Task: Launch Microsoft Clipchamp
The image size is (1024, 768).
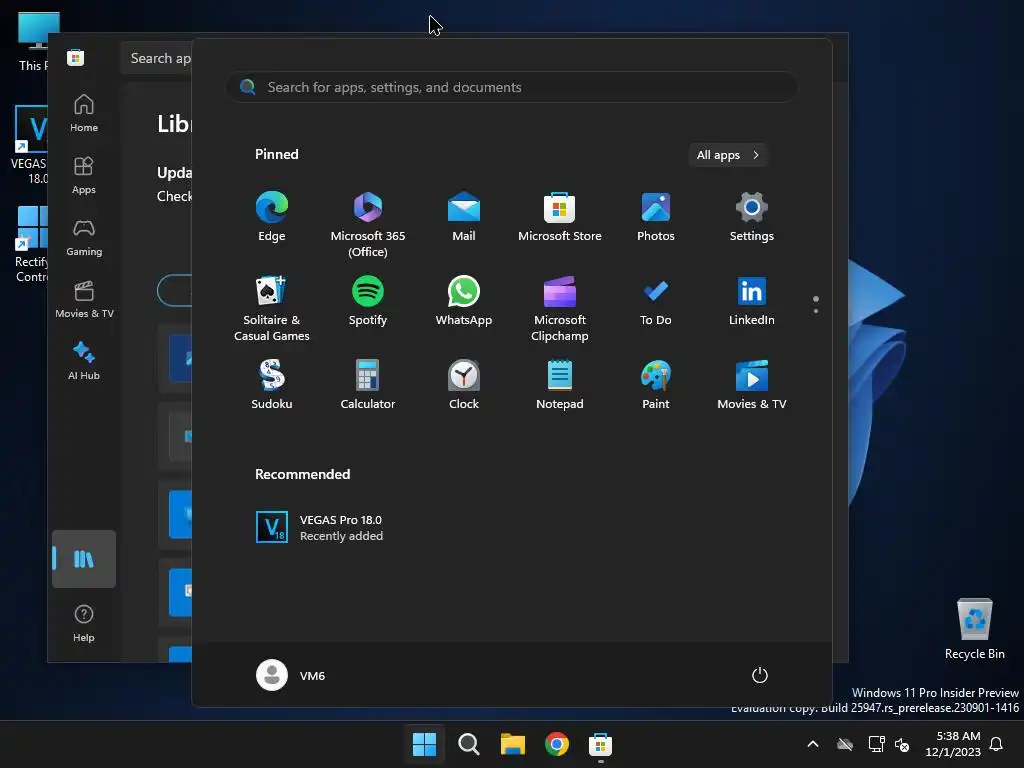Action: (560, 308)
